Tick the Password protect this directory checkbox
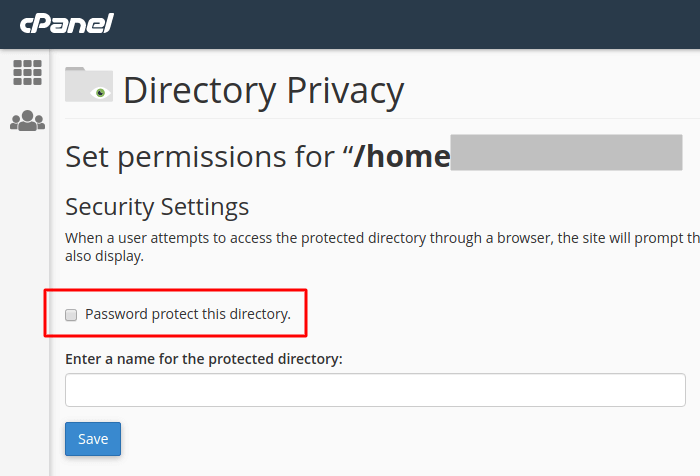The image size is (700, 476). (x=71, y=315)
